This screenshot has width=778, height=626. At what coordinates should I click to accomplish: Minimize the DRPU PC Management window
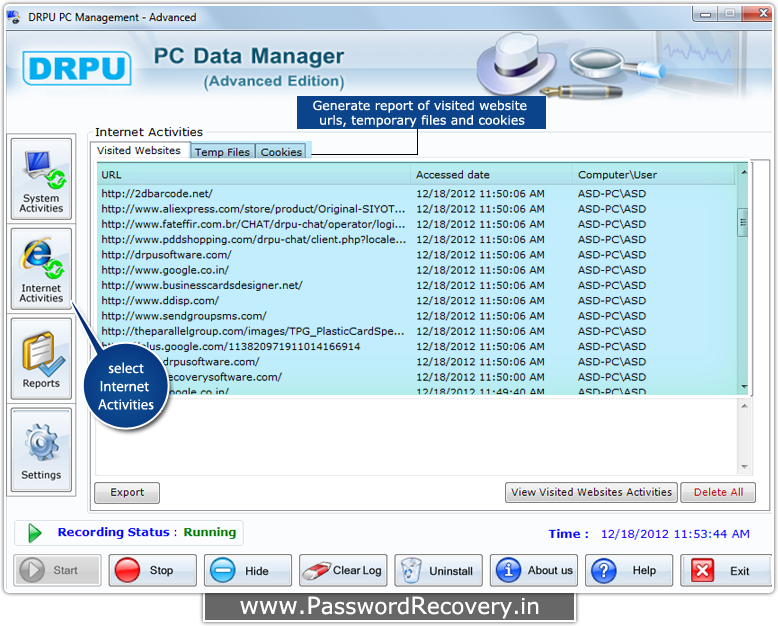[705, 14]
